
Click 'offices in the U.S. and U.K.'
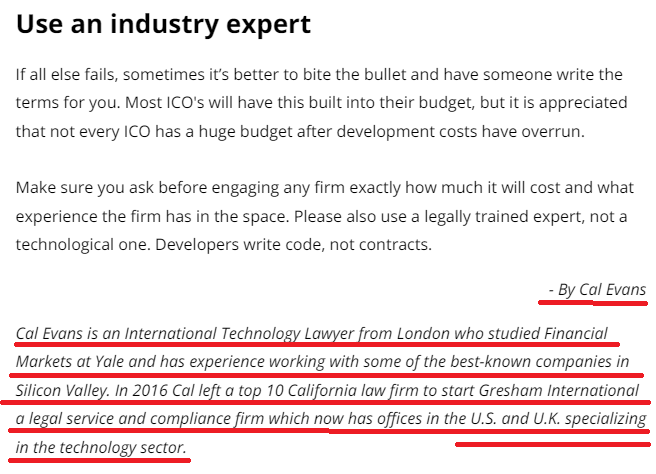[469, 419]
